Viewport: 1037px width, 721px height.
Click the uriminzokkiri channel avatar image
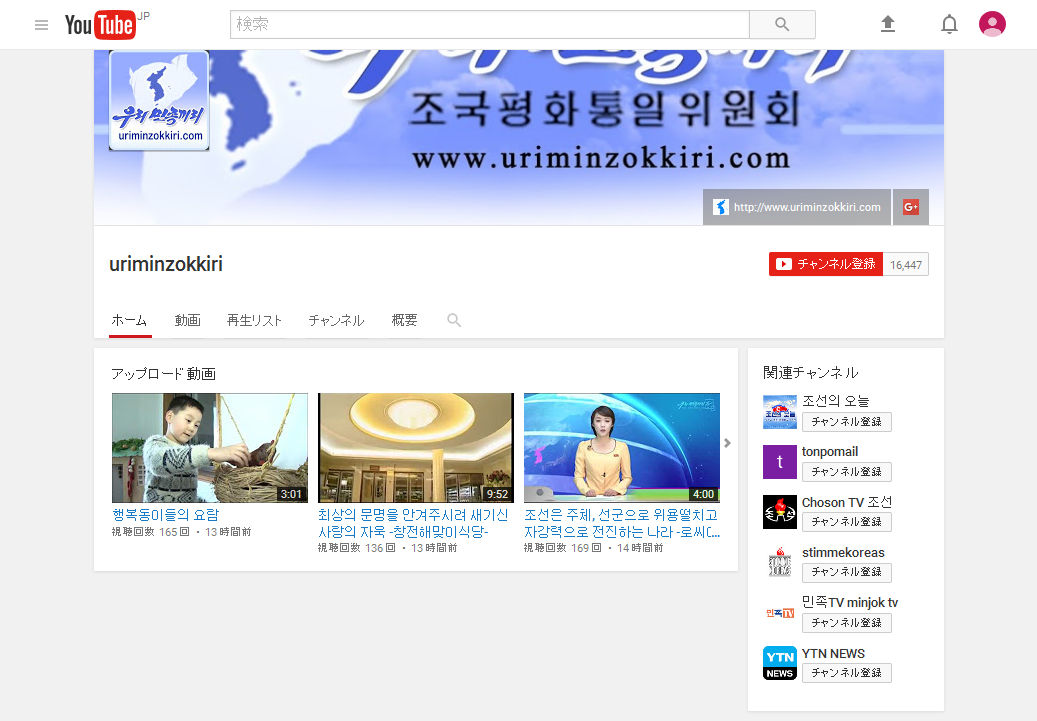(159, 101)
